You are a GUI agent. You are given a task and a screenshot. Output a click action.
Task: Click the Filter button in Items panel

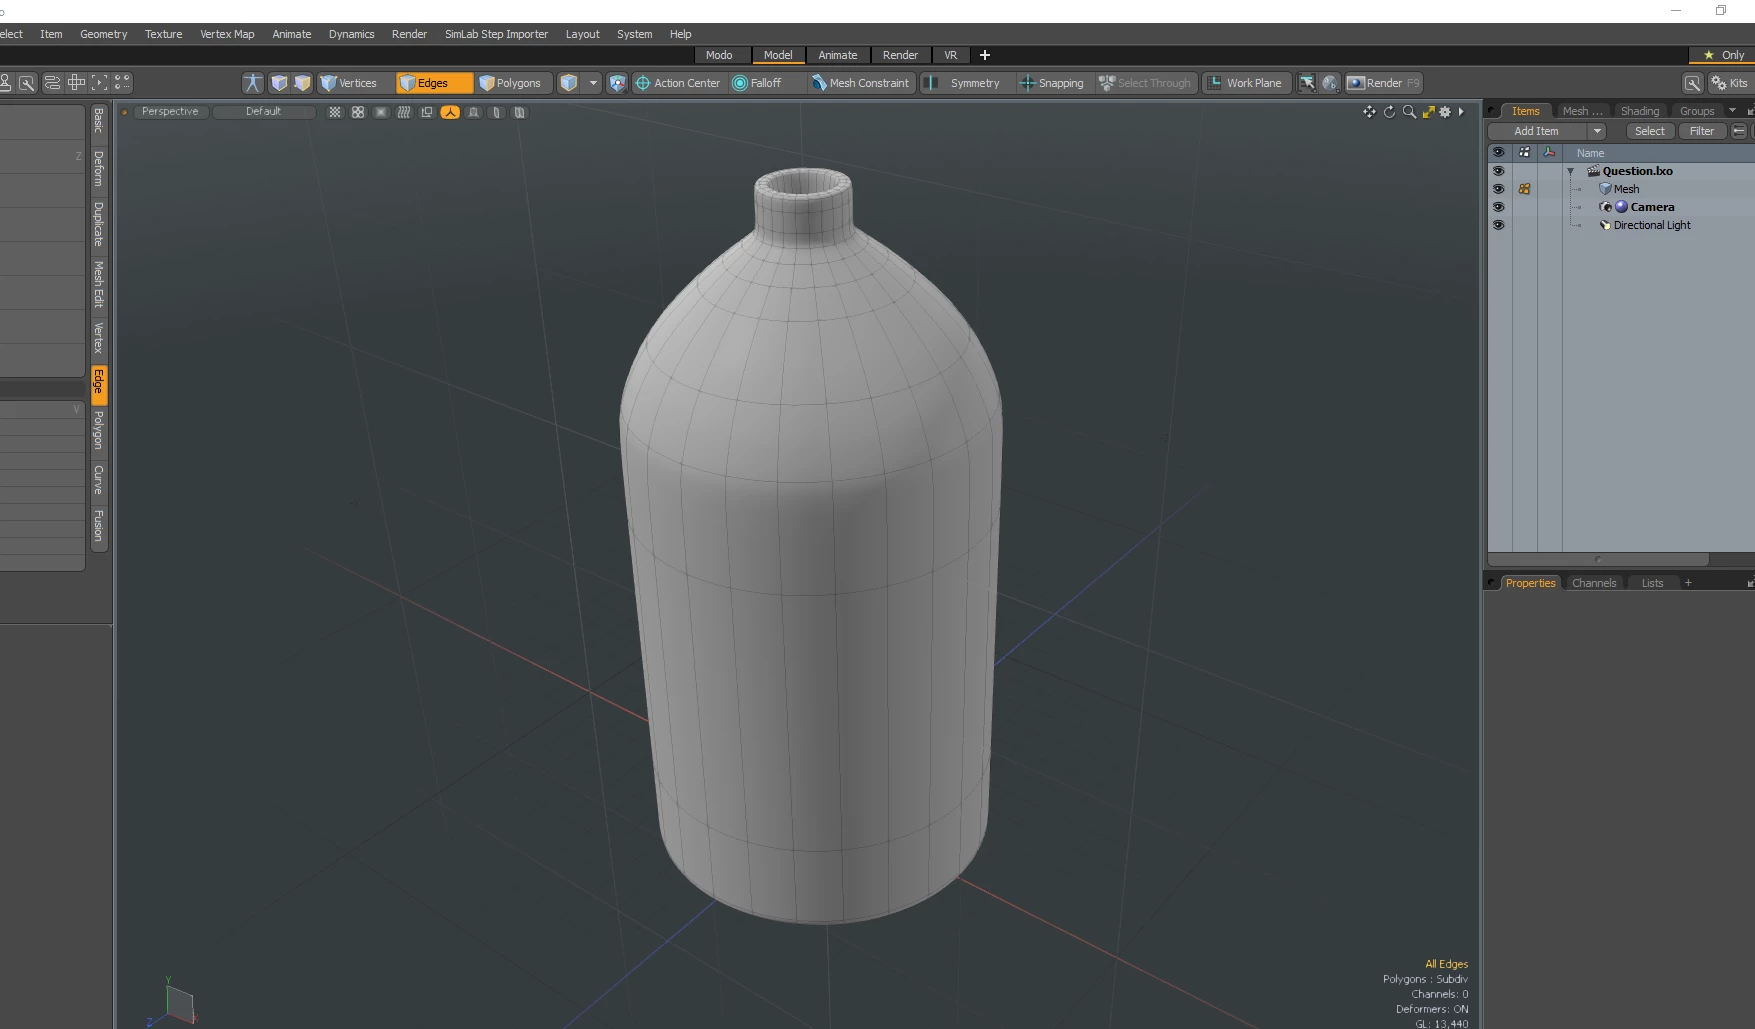(x=1702, y=131)
